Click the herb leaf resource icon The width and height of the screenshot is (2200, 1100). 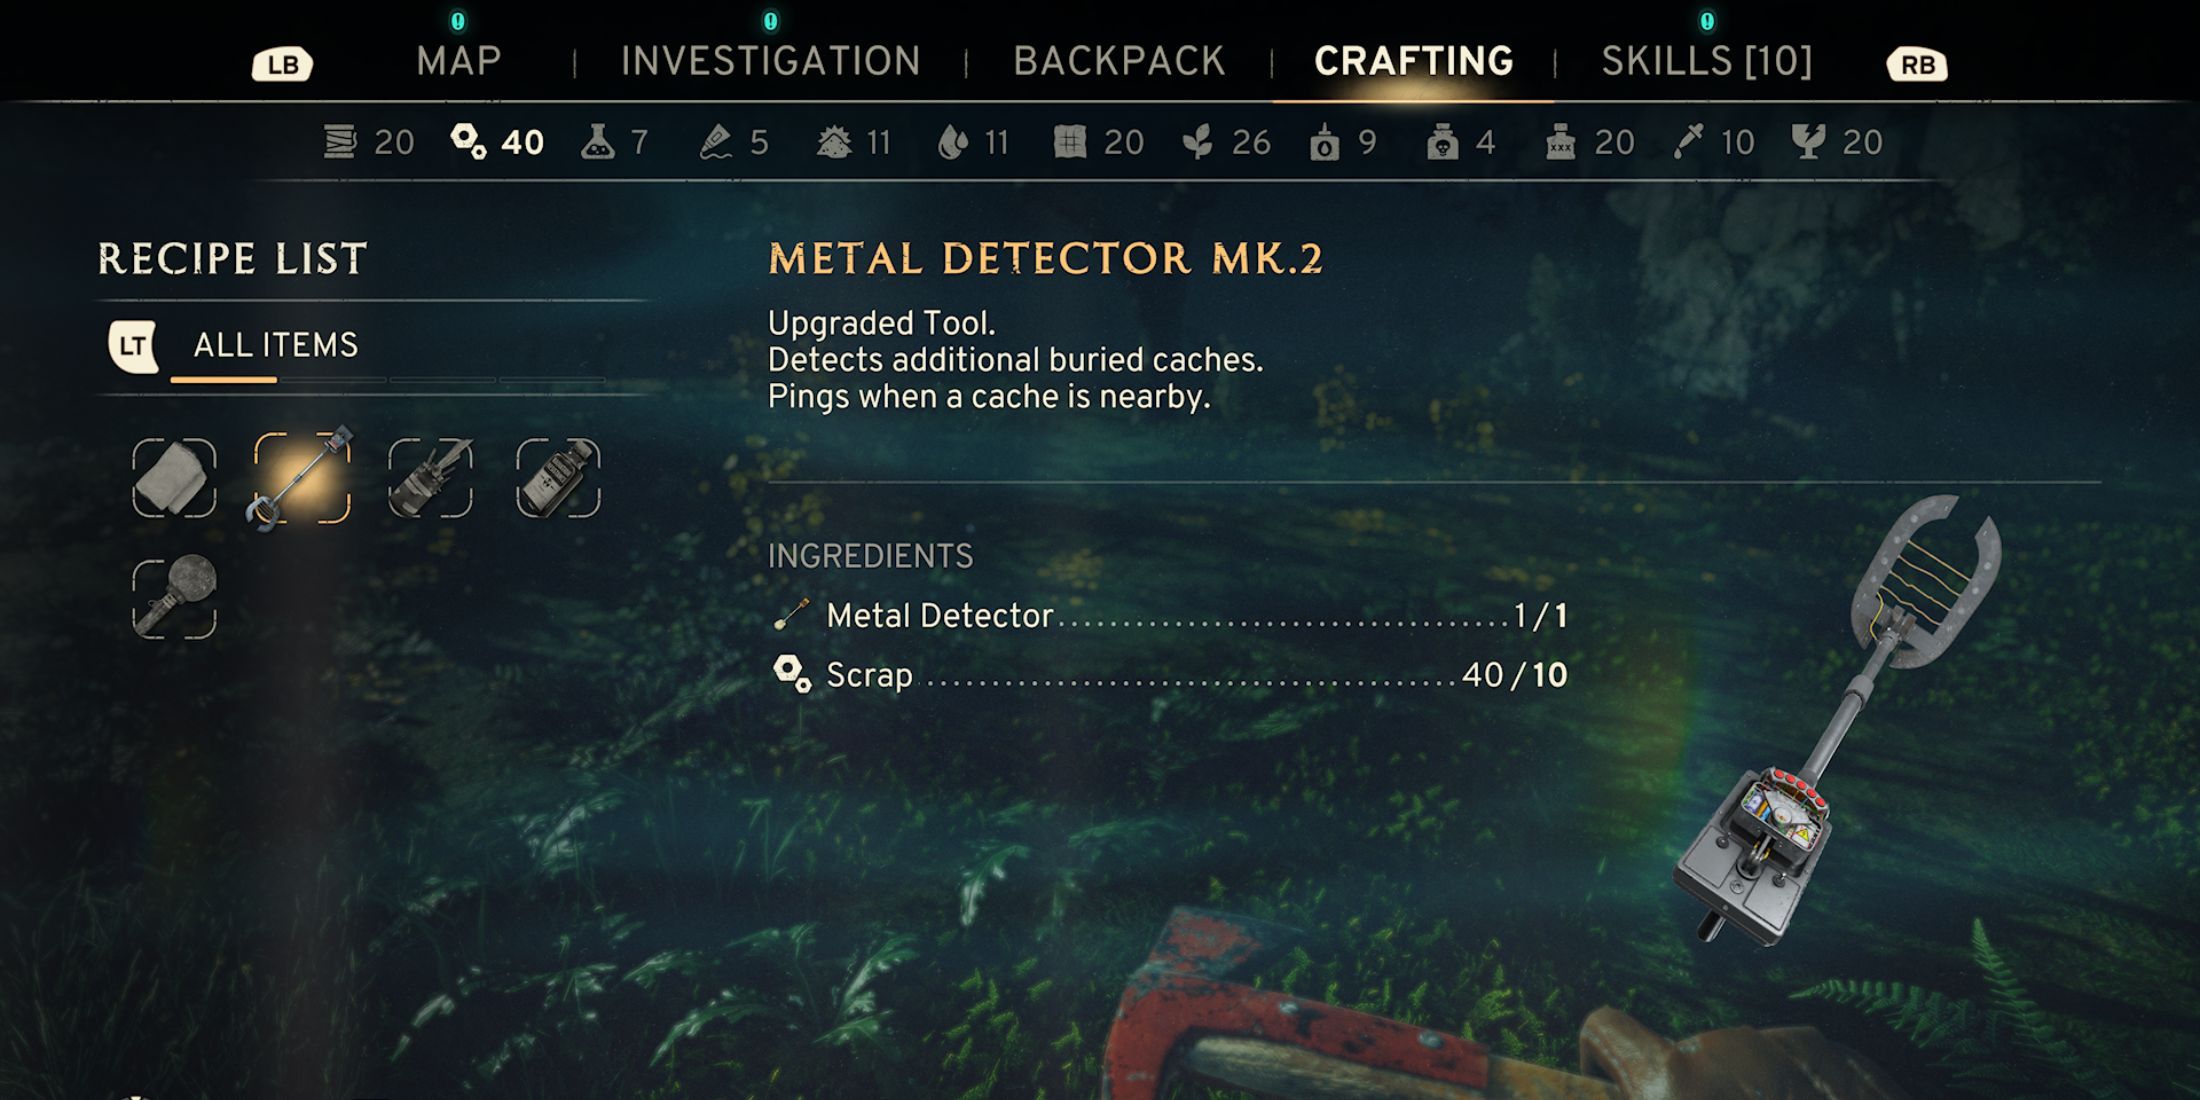(x=1198, y=142)
